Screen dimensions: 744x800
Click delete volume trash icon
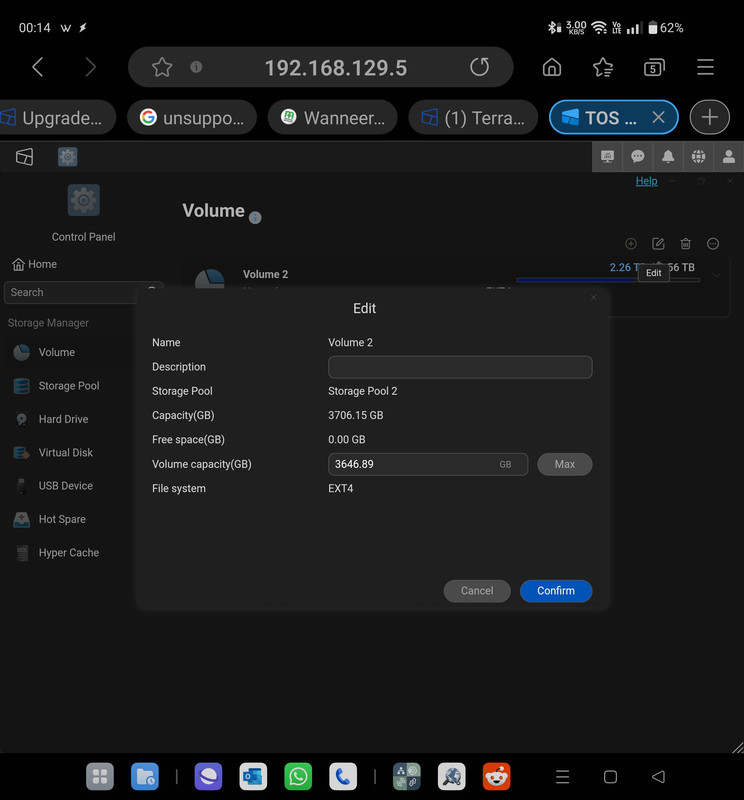click(x=685, y=244)
